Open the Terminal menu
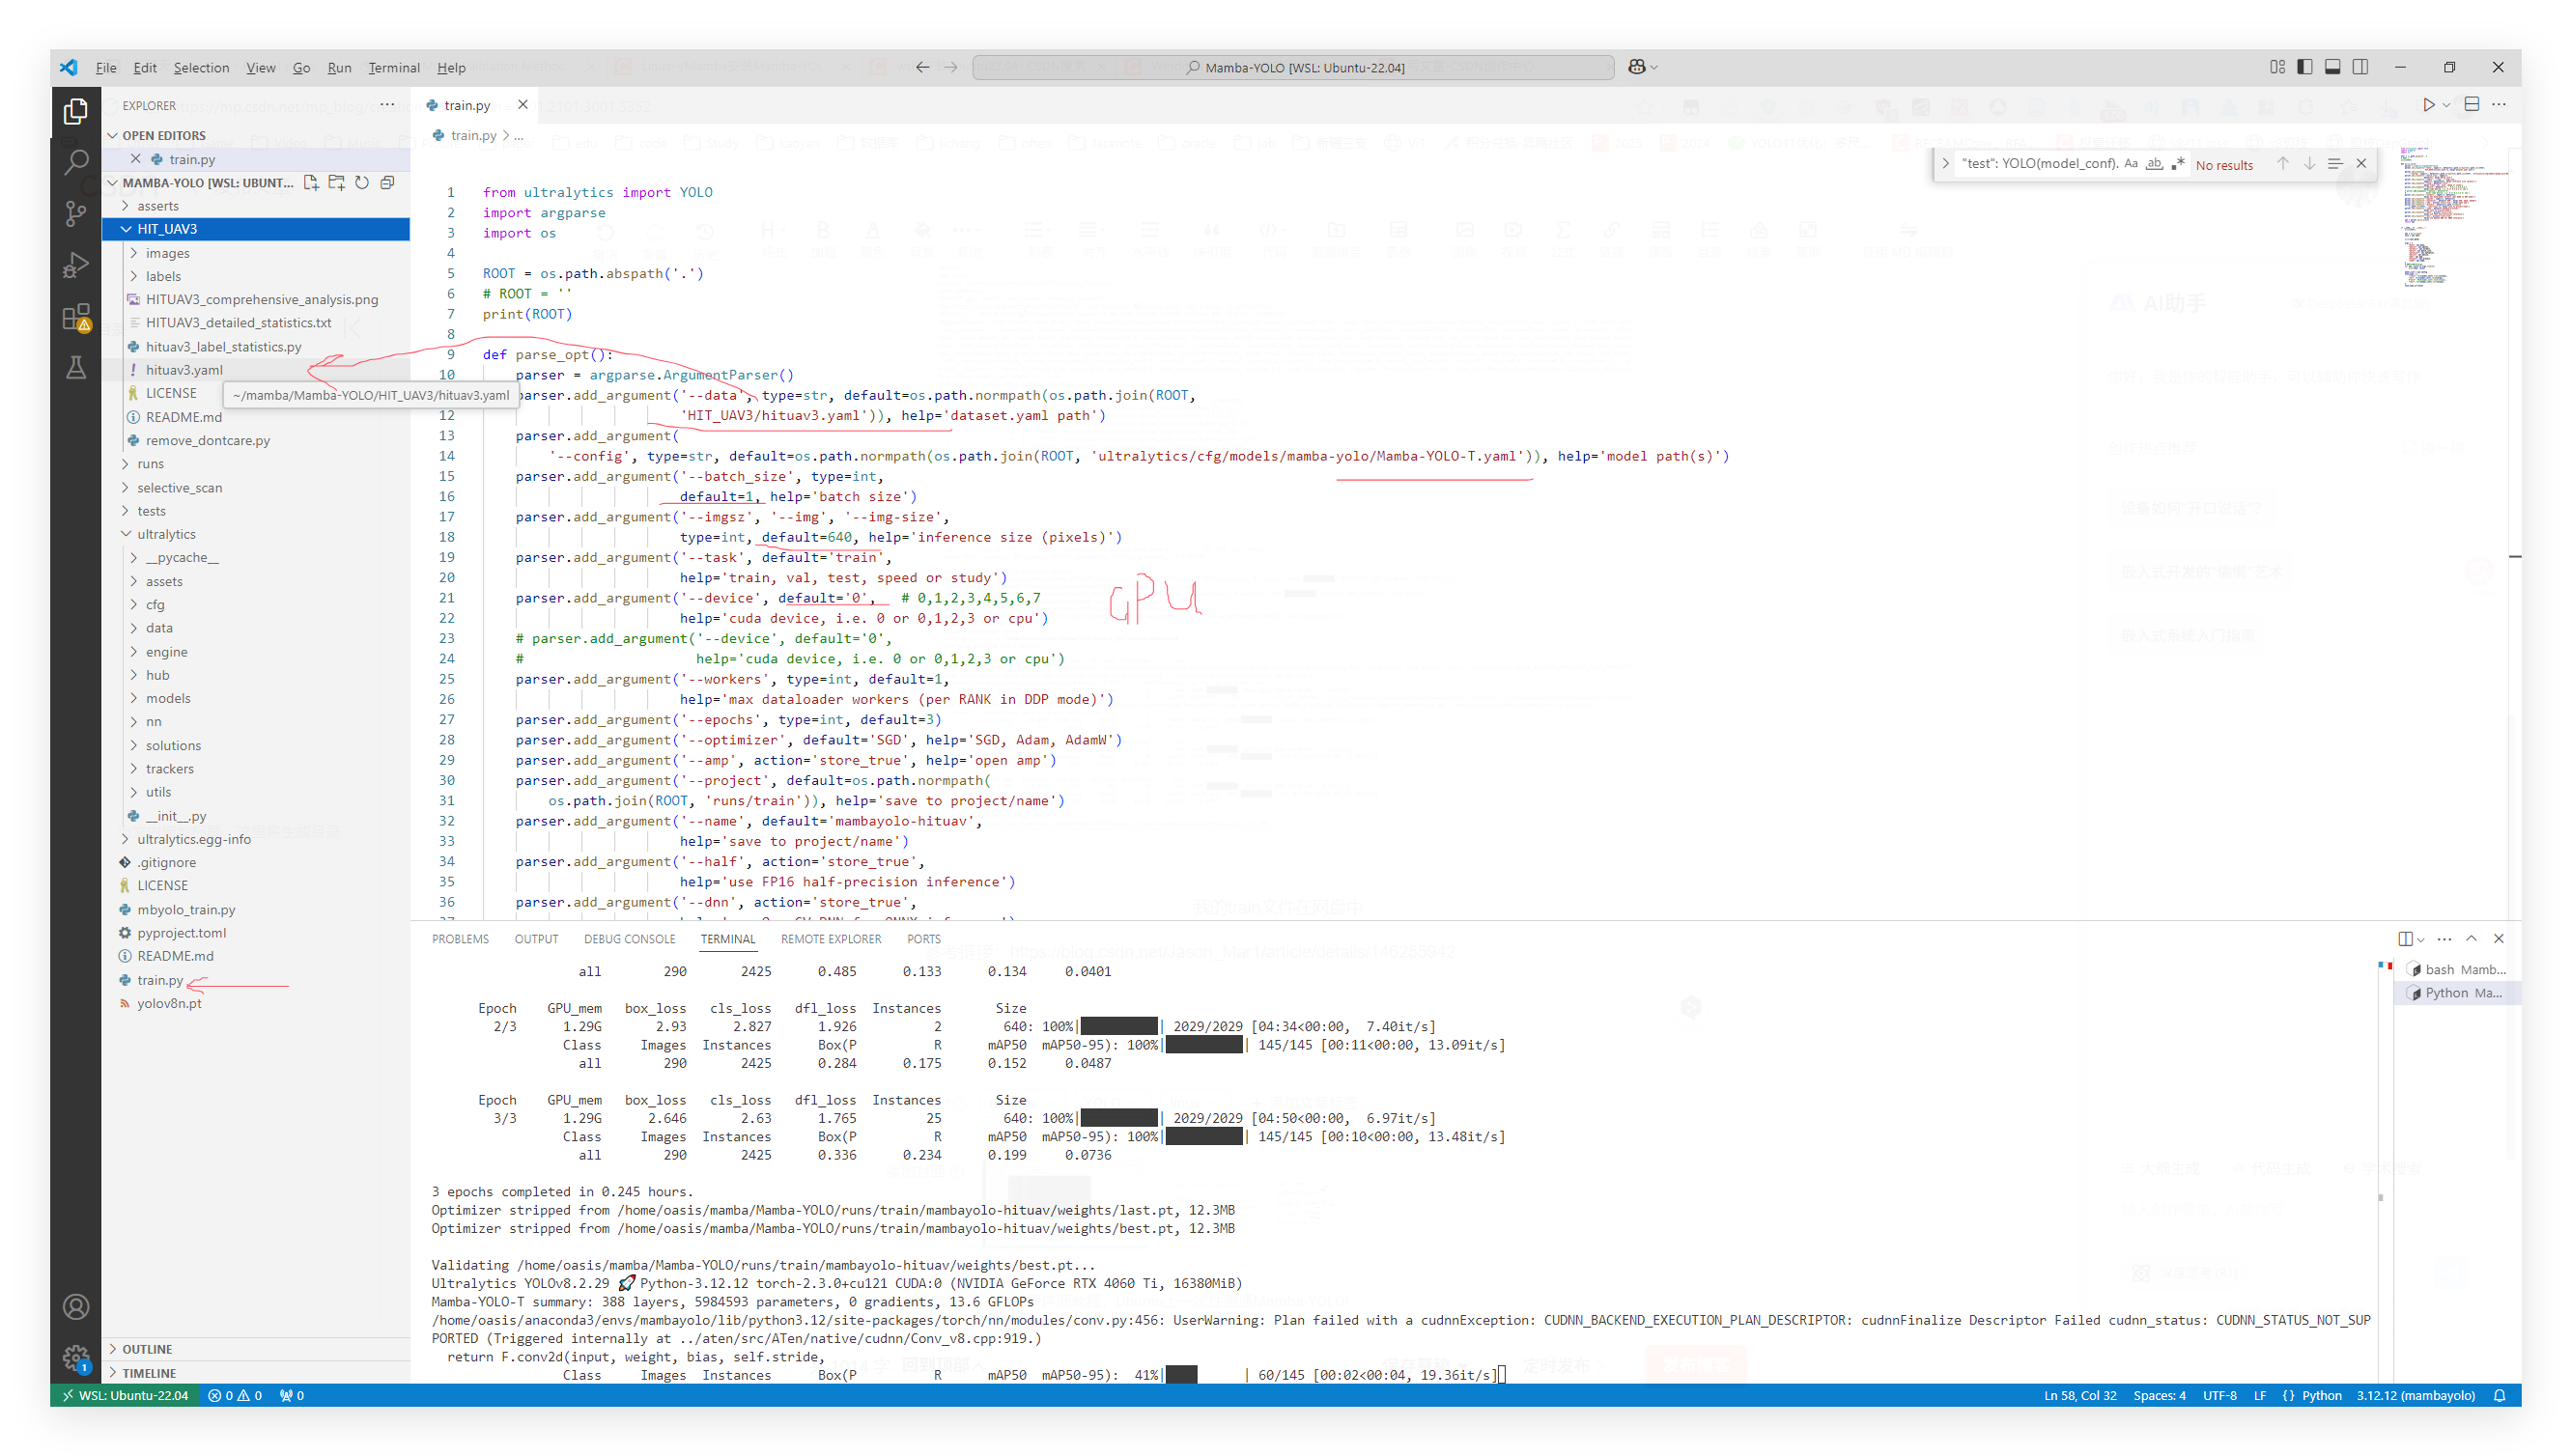 point(394,67)
